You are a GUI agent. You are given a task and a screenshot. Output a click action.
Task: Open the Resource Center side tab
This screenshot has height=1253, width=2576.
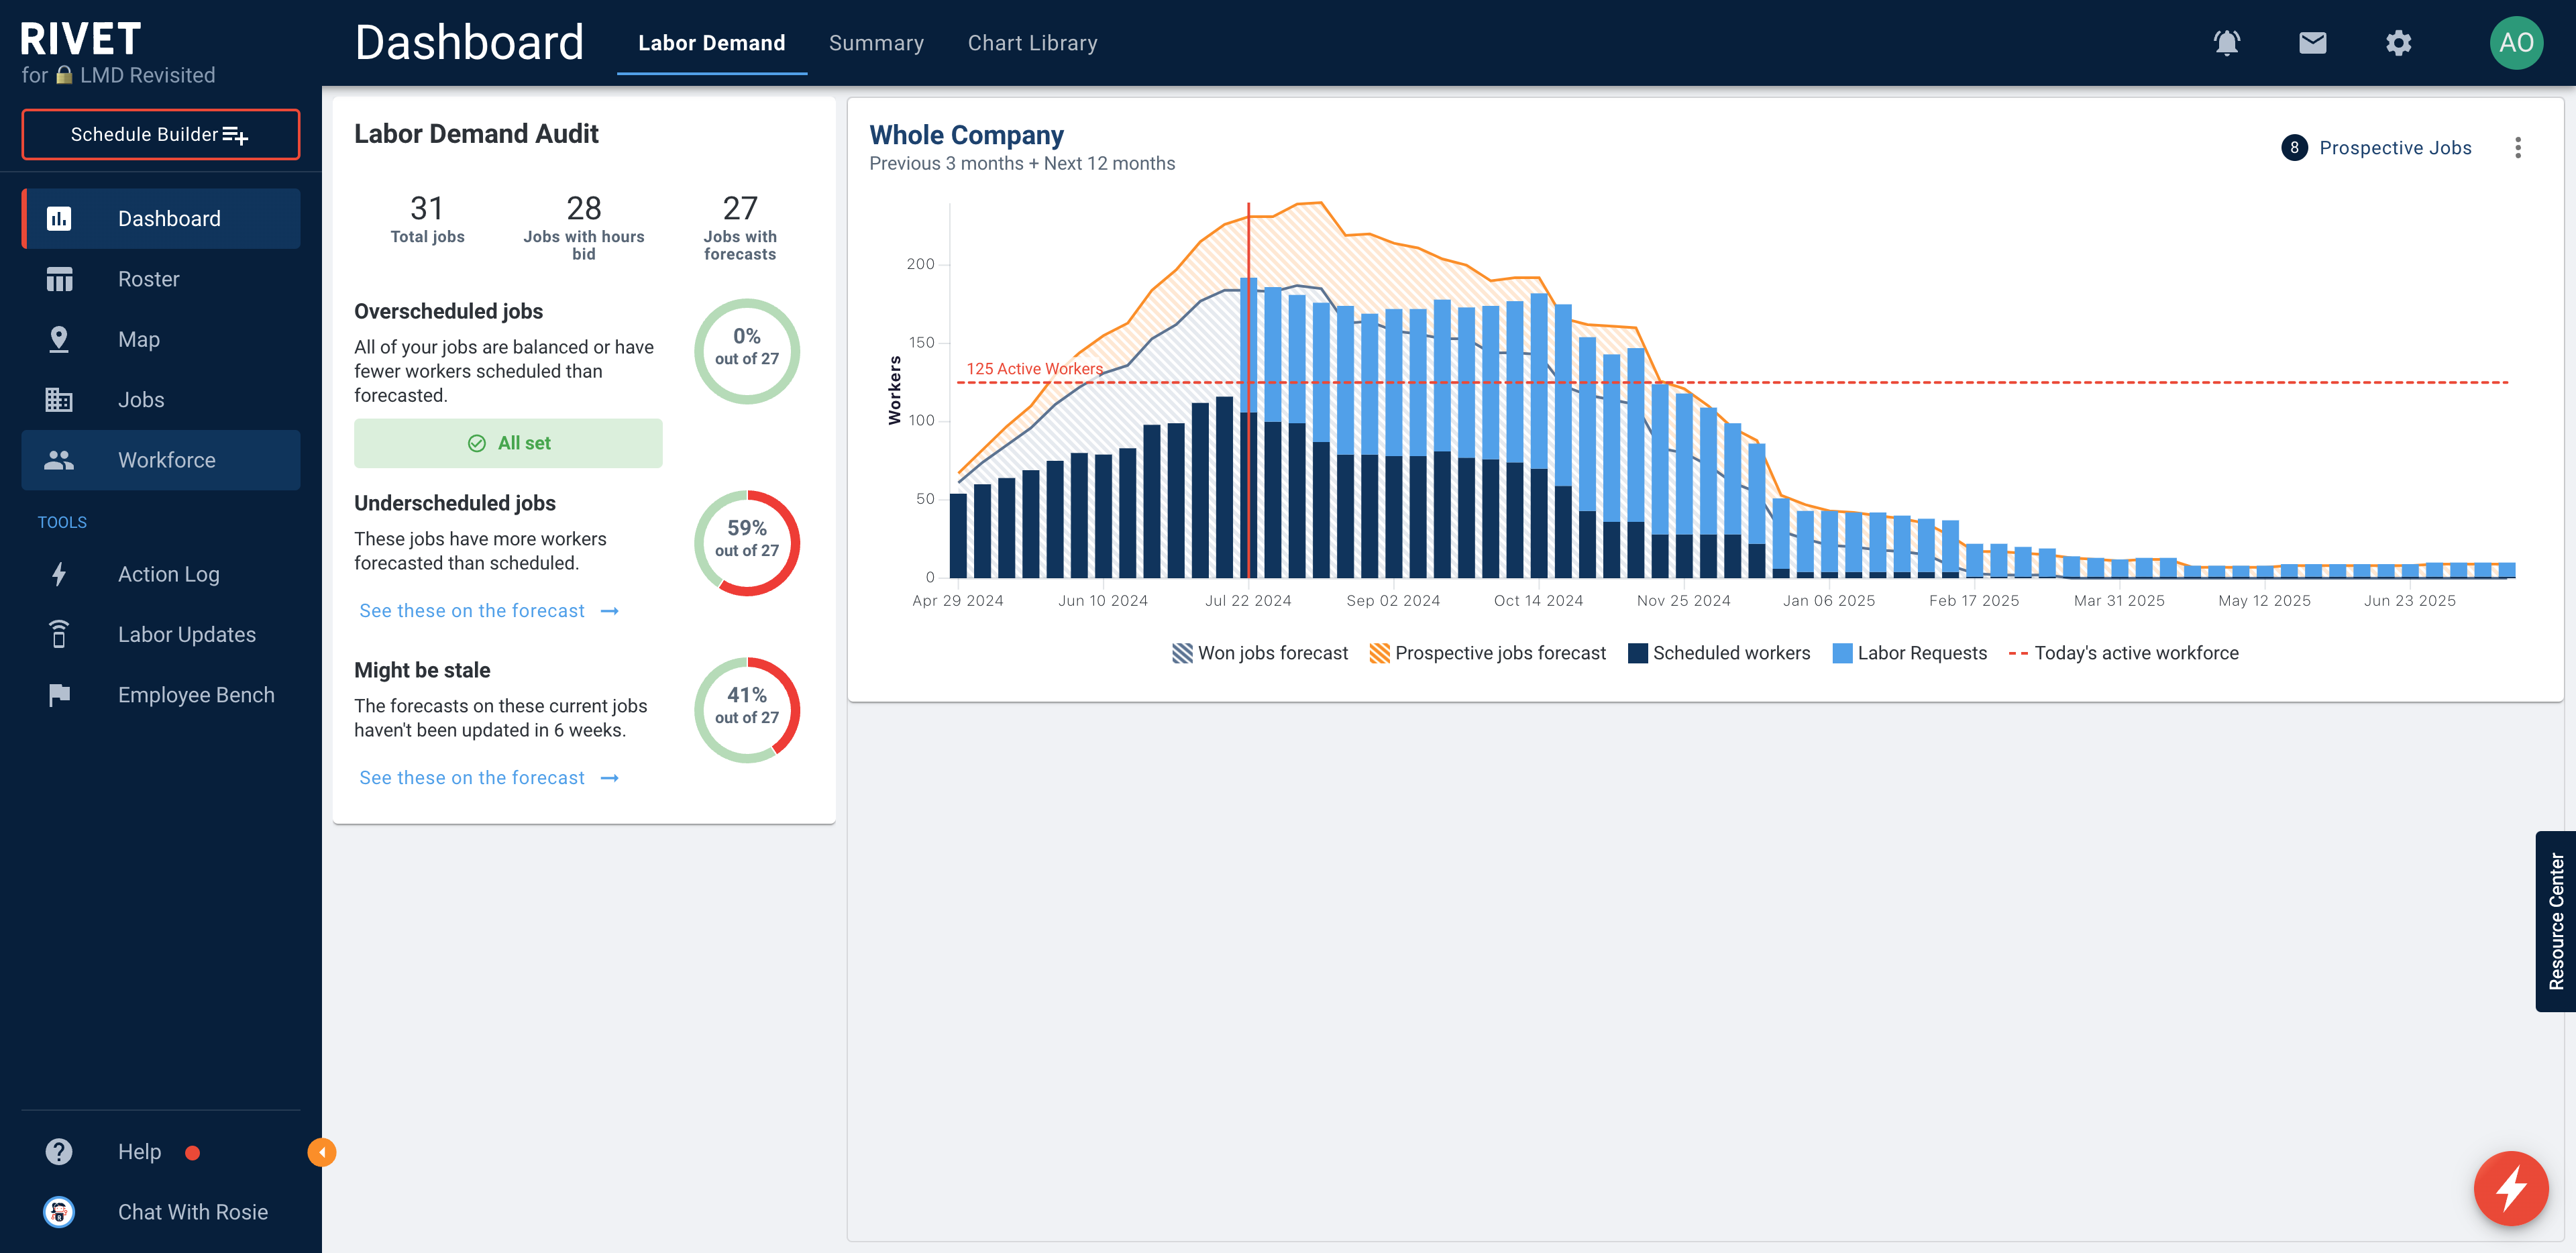pos(2555,921)
